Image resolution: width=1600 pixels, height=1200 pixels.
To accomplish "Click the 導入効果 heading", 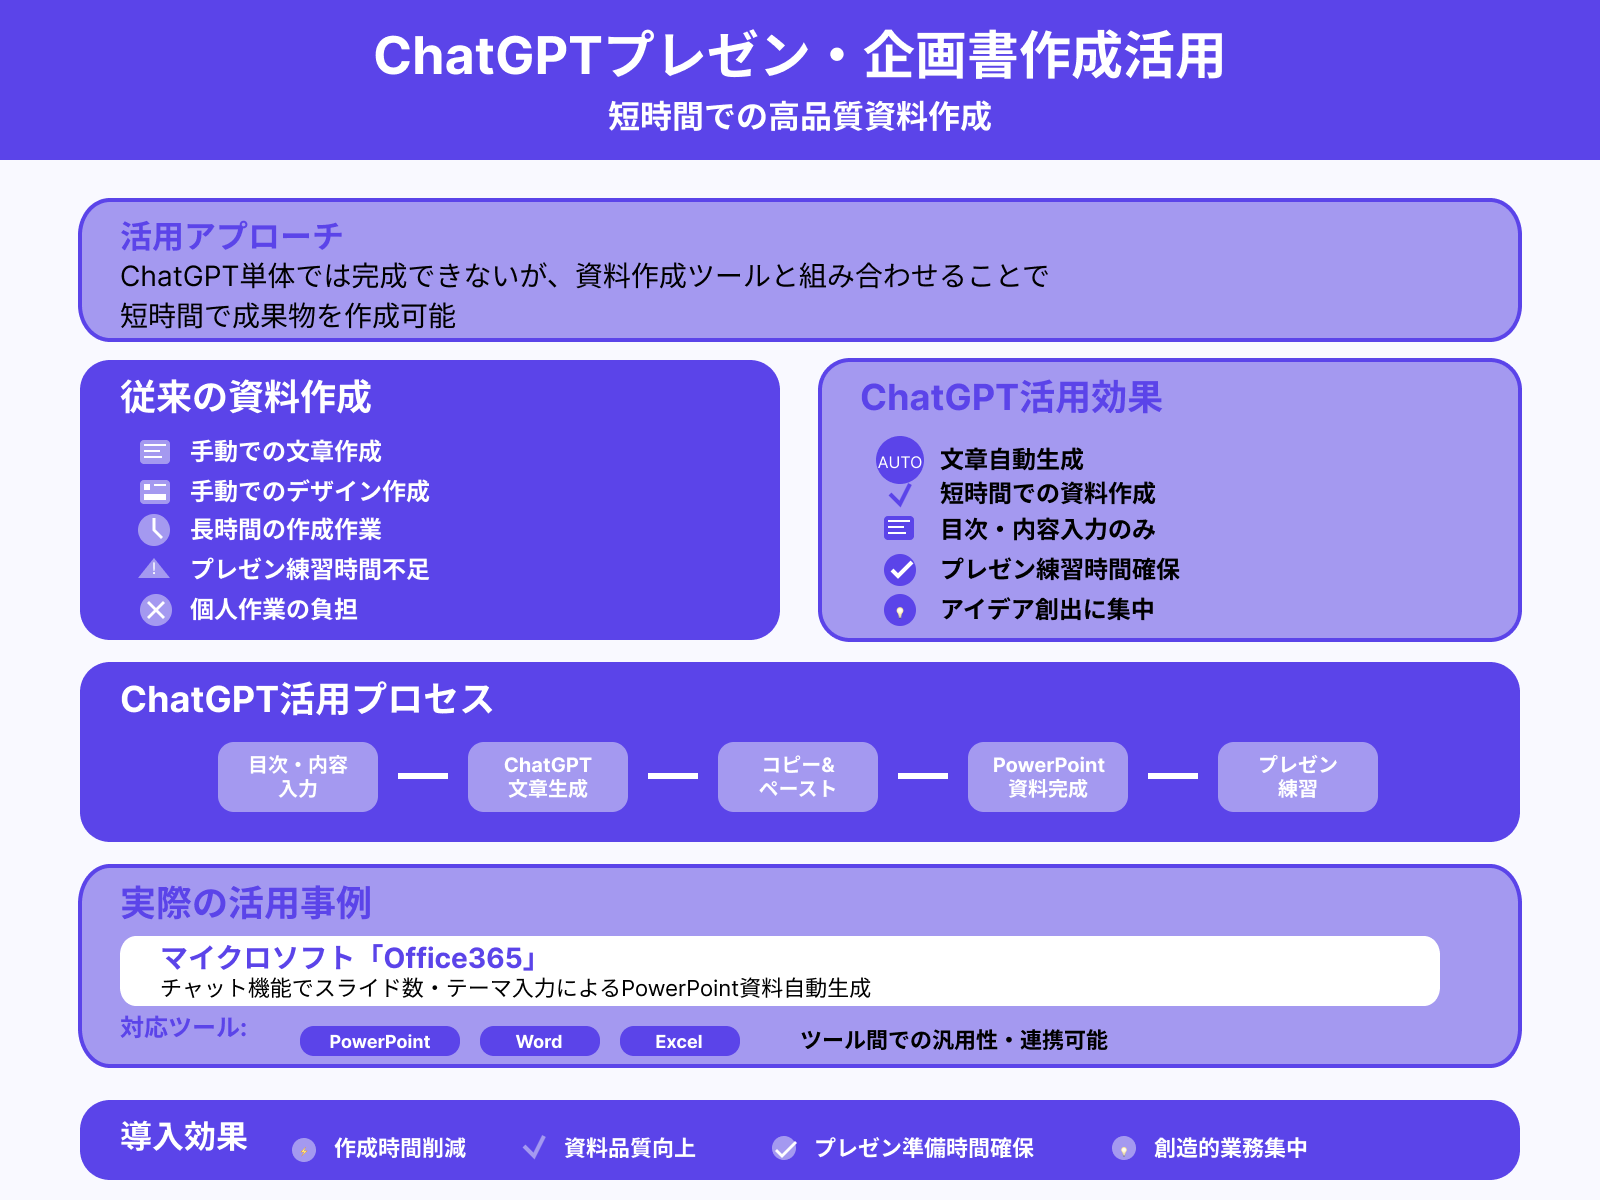I will 184,1137.
